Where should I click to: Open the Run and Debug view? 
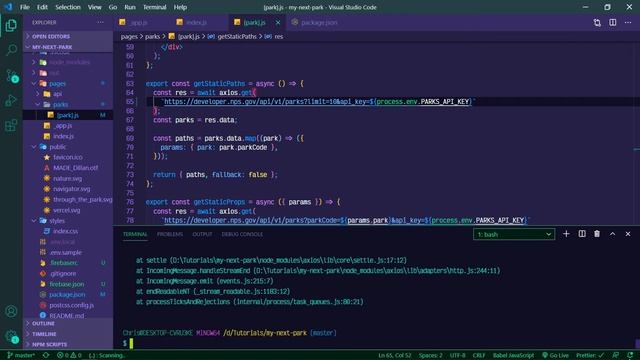pos(11,100)
